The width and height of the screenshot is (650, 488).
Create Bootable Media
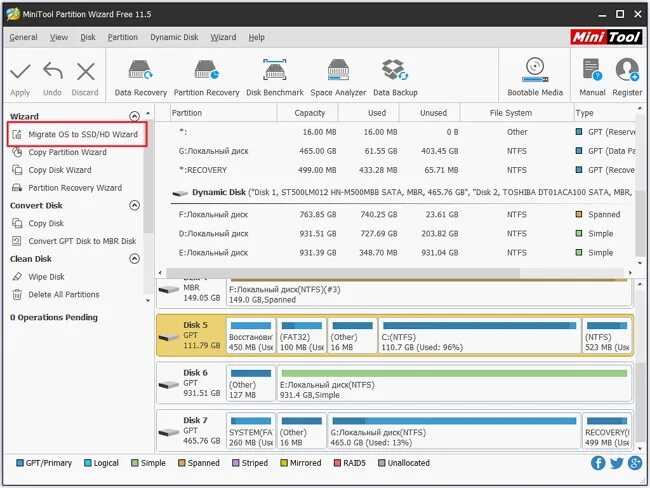point(535,78)
